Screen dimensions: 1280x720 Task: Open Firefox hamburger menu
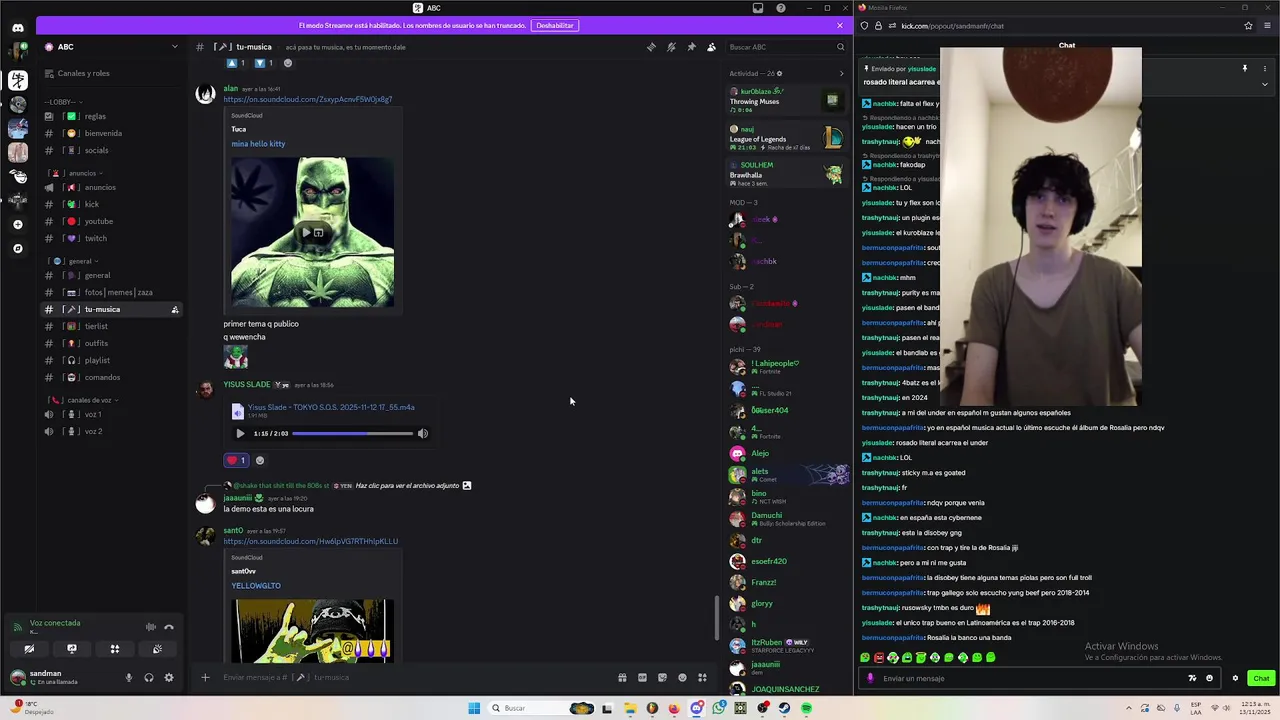1268,26
